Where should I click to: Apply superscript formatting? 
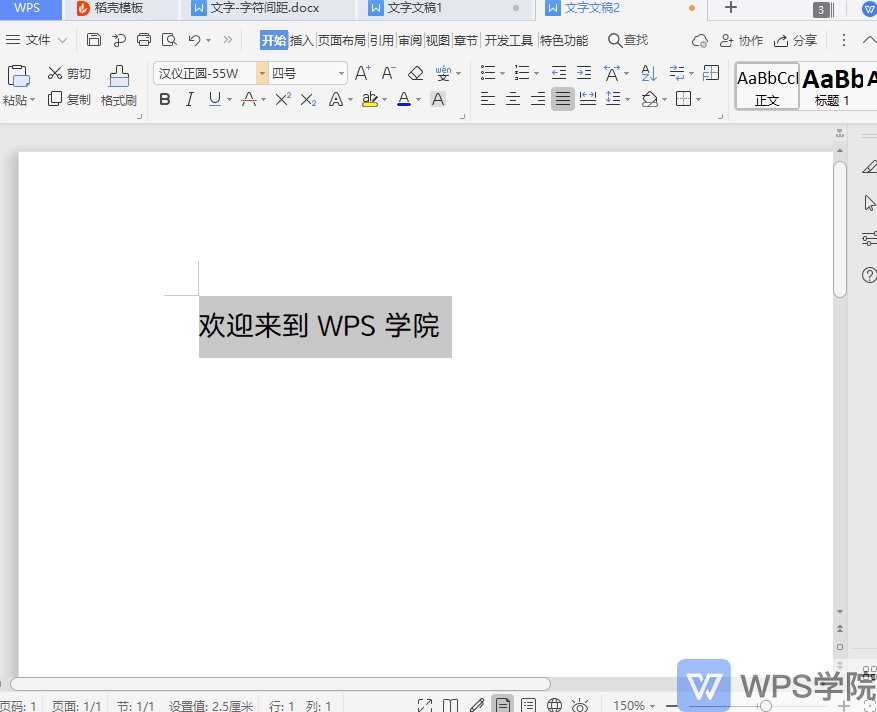(x=281, y=99)
